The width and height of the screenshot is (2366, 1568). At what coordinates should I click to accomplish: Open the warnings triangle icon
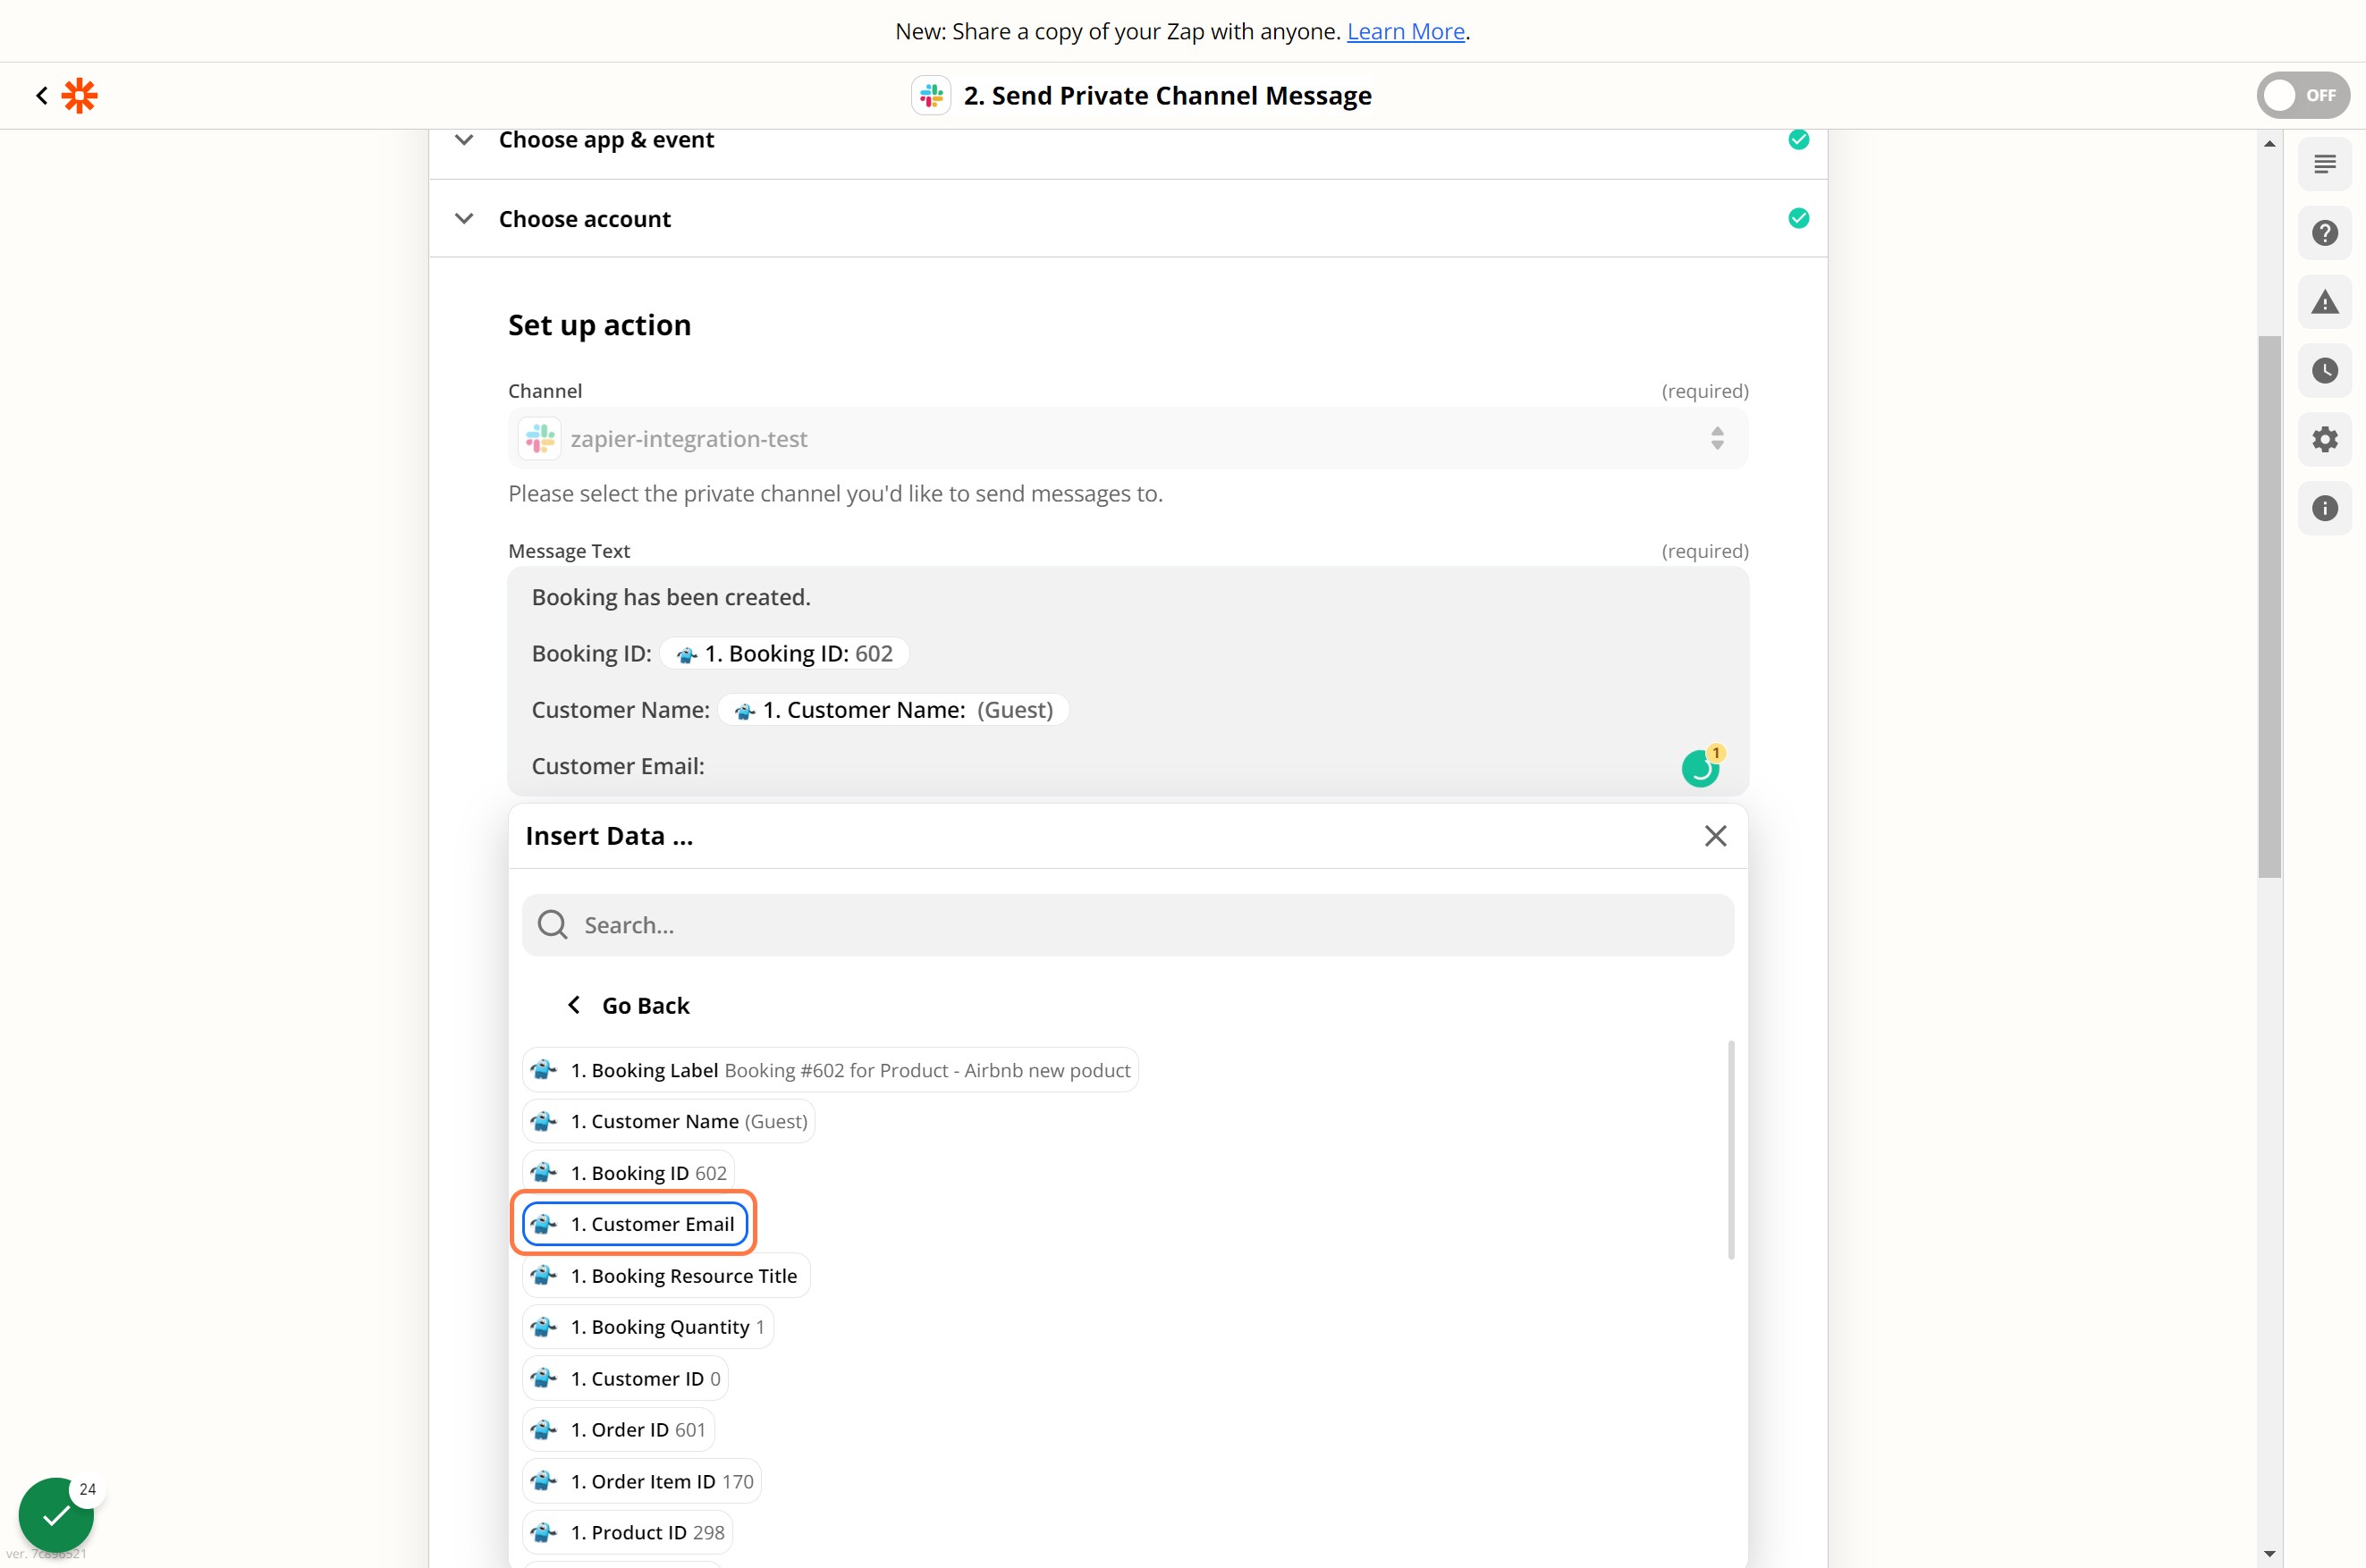pos(2324,302)
